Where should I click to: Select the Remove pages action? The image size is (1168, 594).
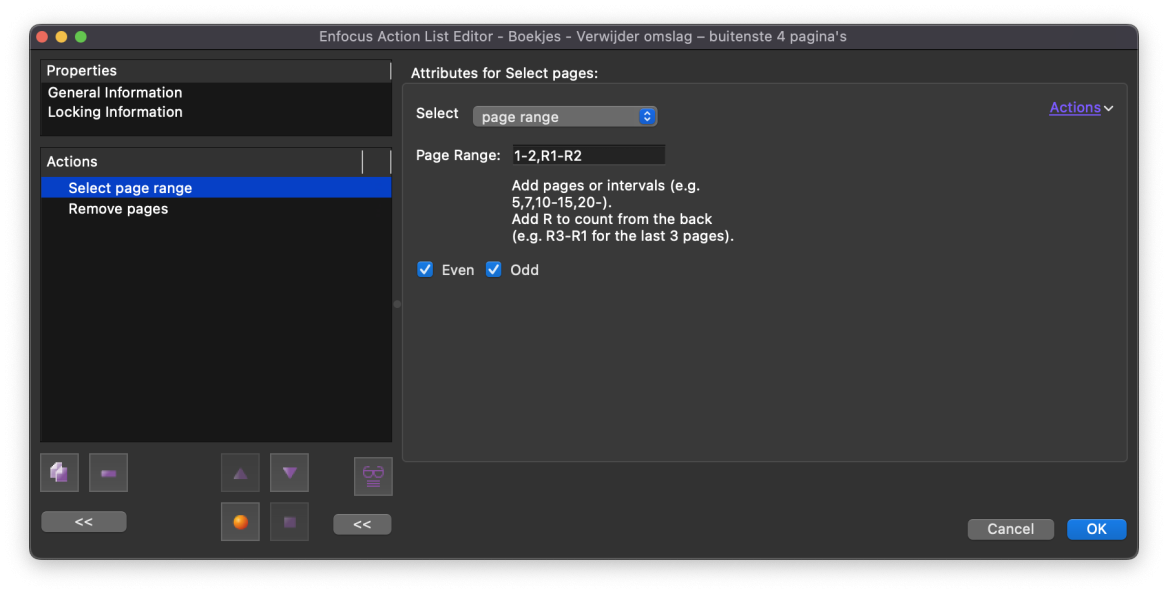(118, 209)
